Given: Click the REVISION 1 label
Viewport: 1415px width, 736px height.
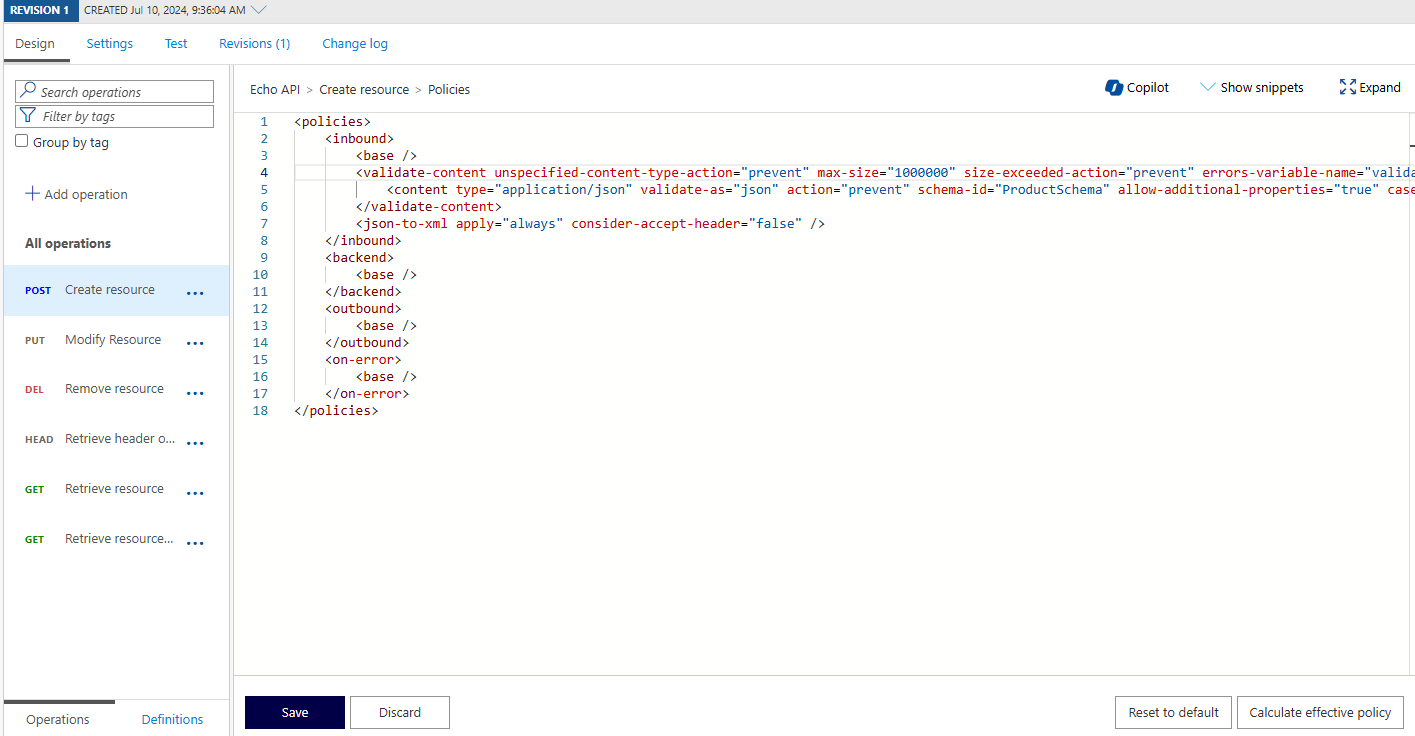Looking at the screenshot, I should coord(39,10).
